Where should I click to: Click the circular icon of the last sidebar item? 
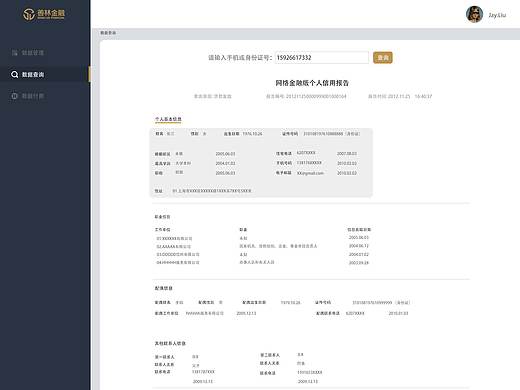click(x=14, y=96)
